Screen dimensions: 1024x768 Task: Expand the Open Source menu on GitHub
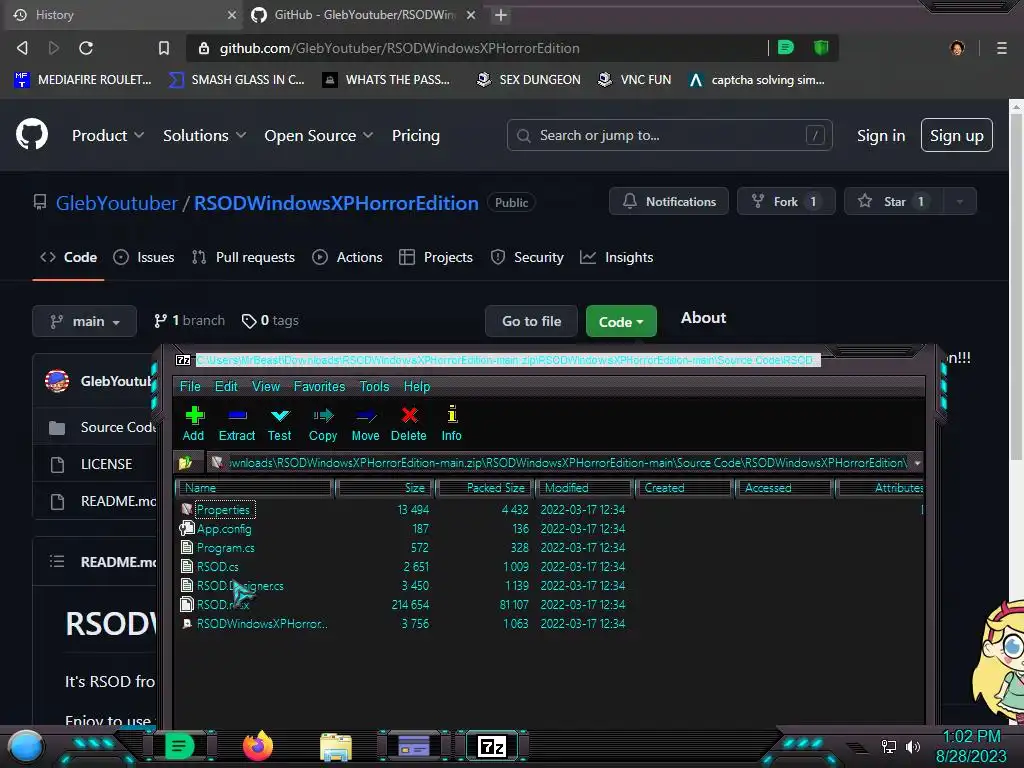tap(319, 135)
